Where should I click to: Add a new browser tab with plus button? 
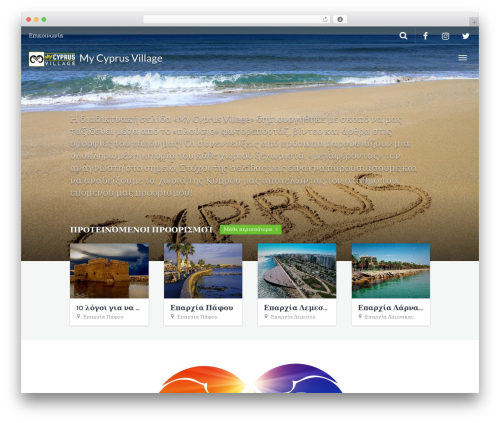point(474,22)
